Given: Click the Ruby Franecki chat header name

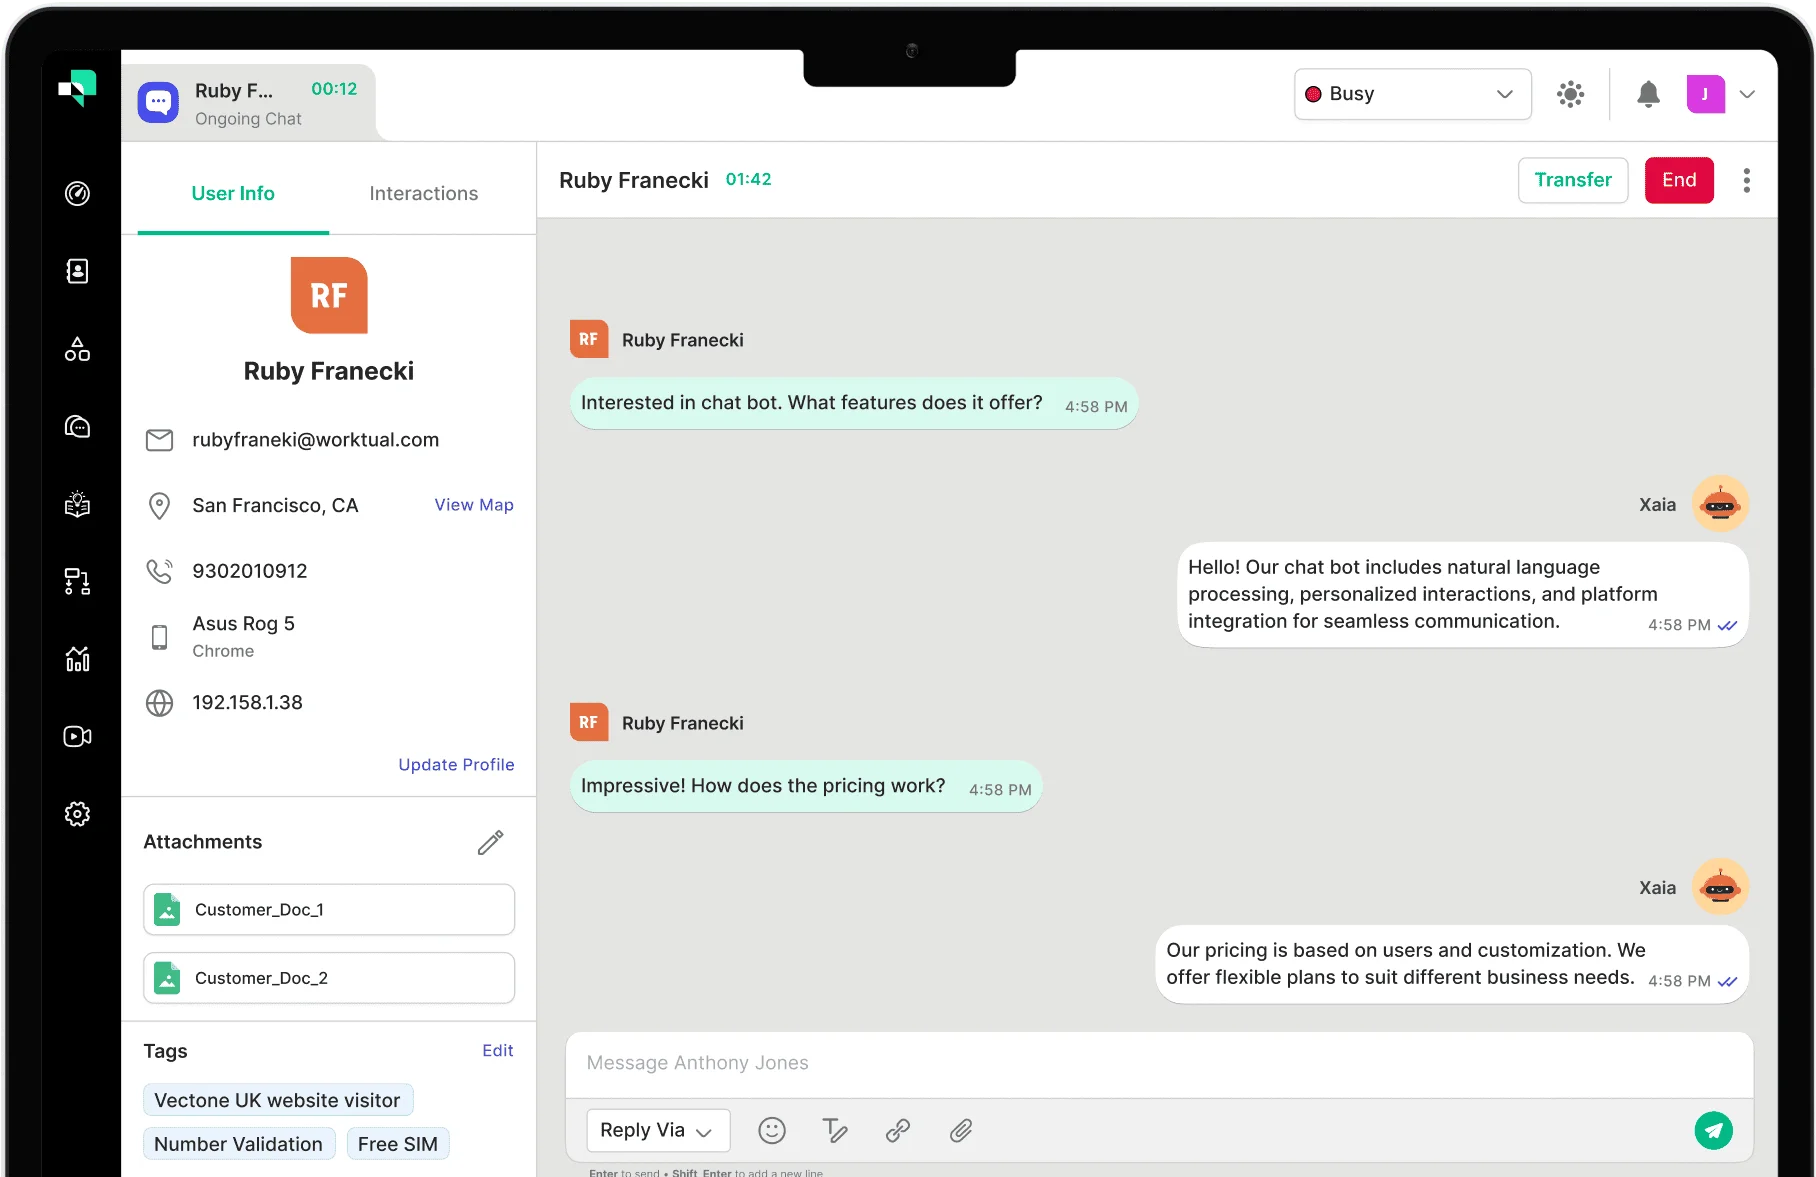Looking at the screenshot, I should coord(634,180).
